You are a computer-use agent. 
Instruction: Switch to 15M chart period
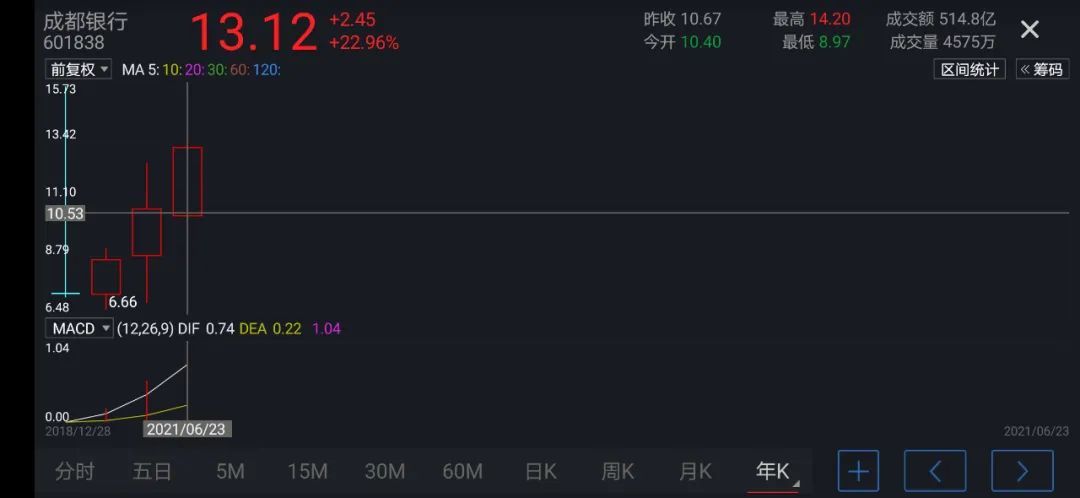(307, 471)
